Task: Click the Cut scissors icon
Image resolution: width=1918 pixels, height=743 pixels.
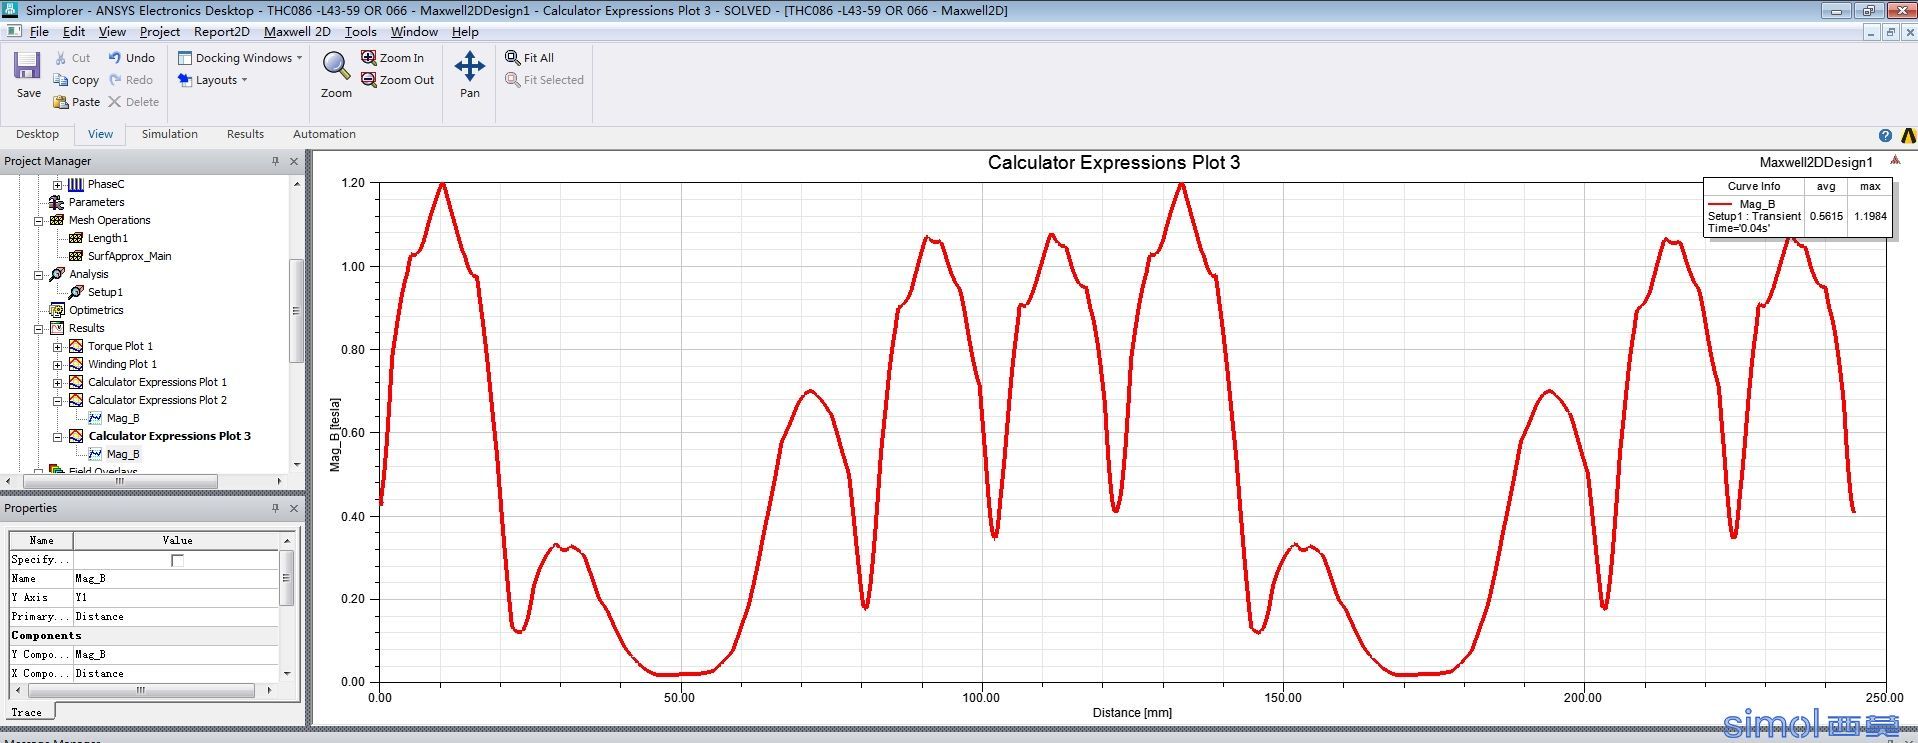Action: click(61, 58)
